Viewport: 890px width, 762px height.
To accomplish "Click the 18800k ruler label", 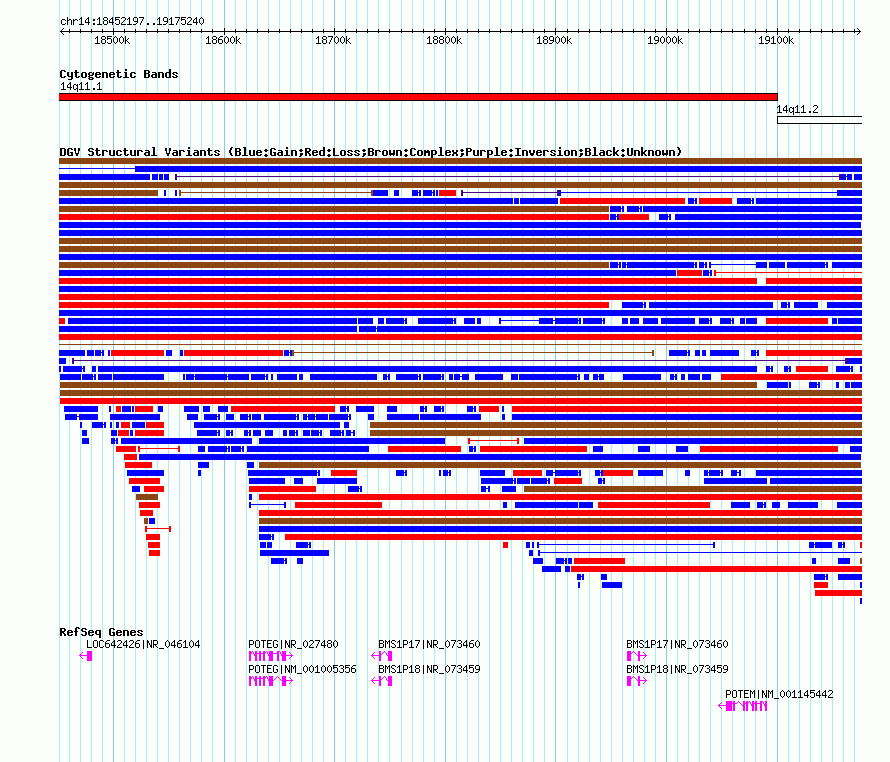I will tap(444, 41).
